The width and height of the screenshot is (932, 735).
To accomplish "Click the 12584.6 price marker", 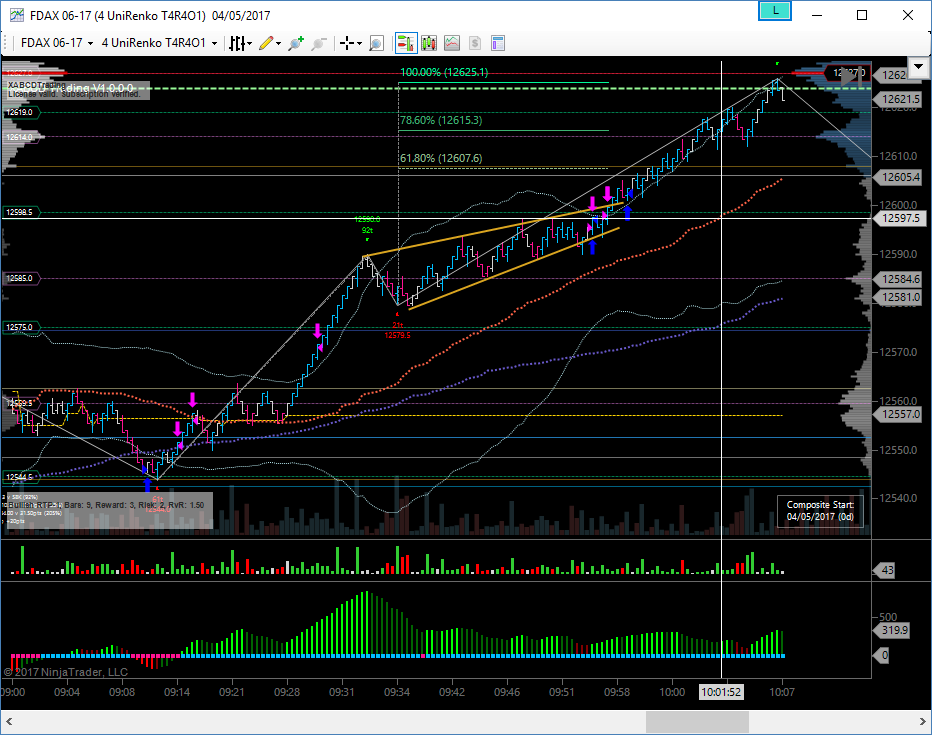I will click(x=898, y=279).
